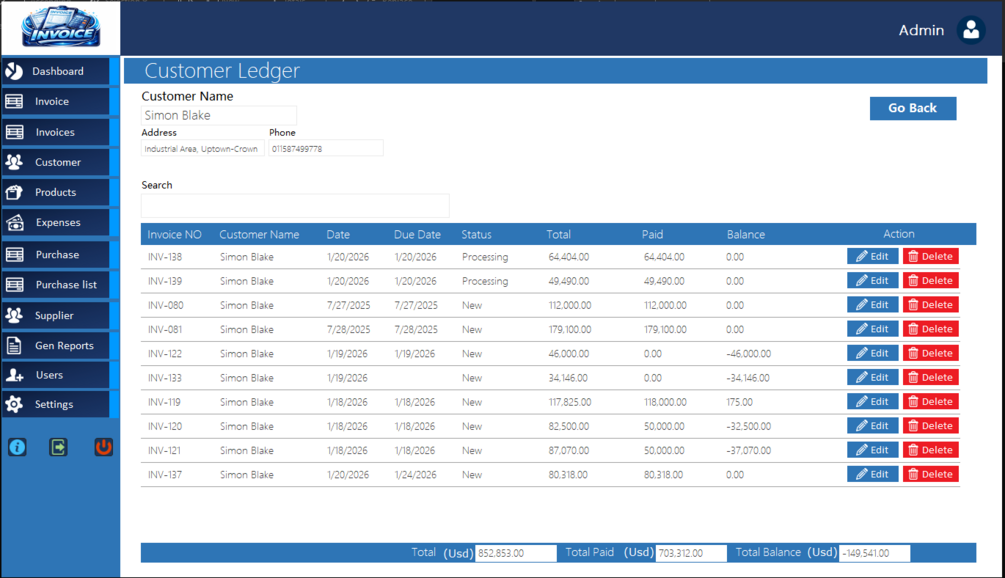Edit invoice INV-080
This screenshot has height=578, width=1005.
pos(872,304)
